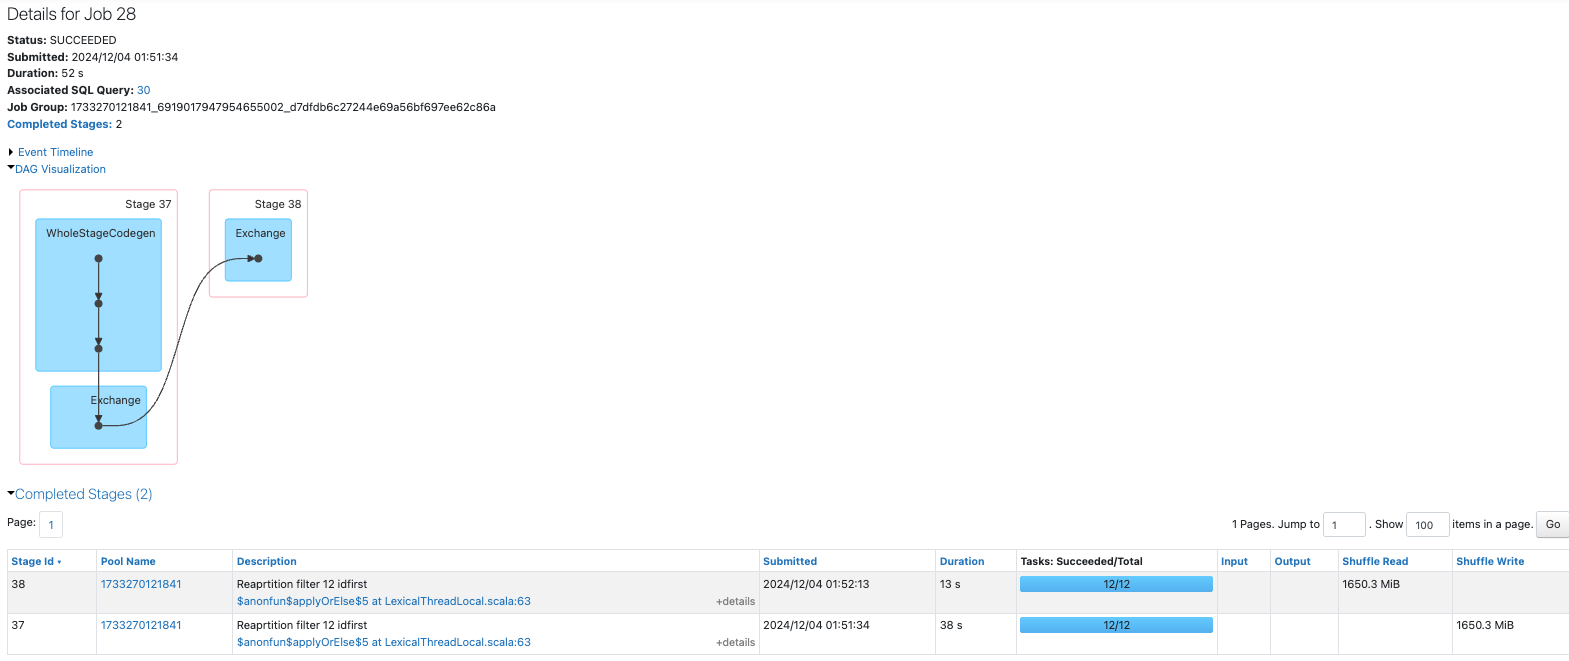This screenshot has width=1569, height=661.
Task: Open stage 38 $anonfun$applyOrElse$5 link
Action: point(384,601)
